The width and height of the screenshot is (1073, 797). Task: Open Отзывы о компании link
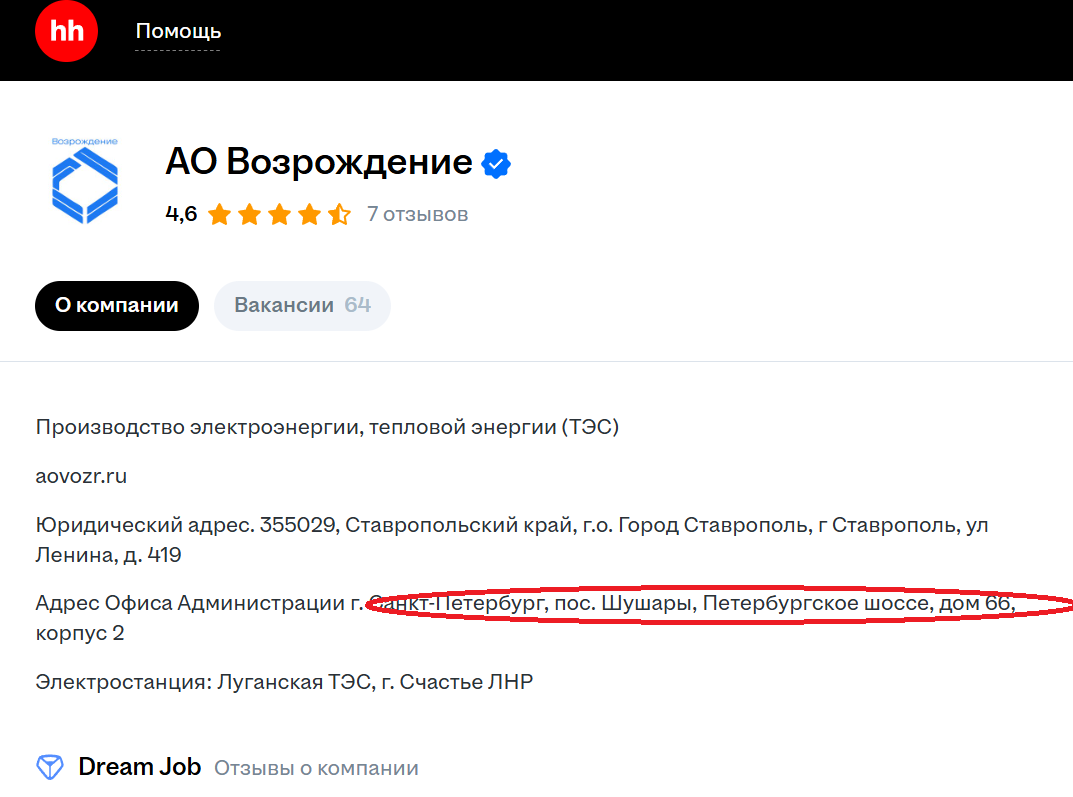(x=318, y=767)
